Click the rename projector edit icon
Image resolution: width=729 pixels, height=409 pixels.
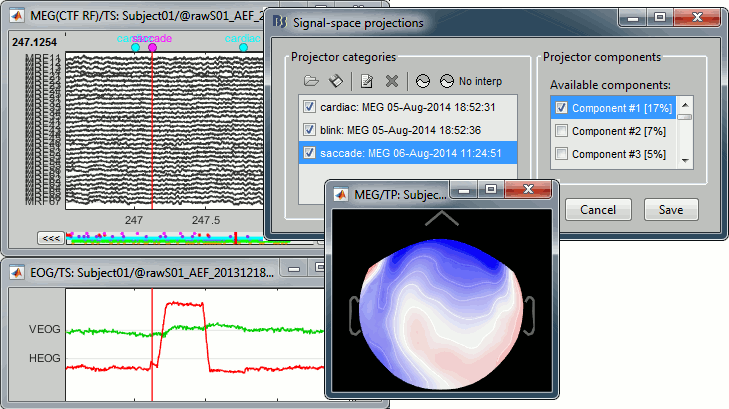(x=367, y=81)
